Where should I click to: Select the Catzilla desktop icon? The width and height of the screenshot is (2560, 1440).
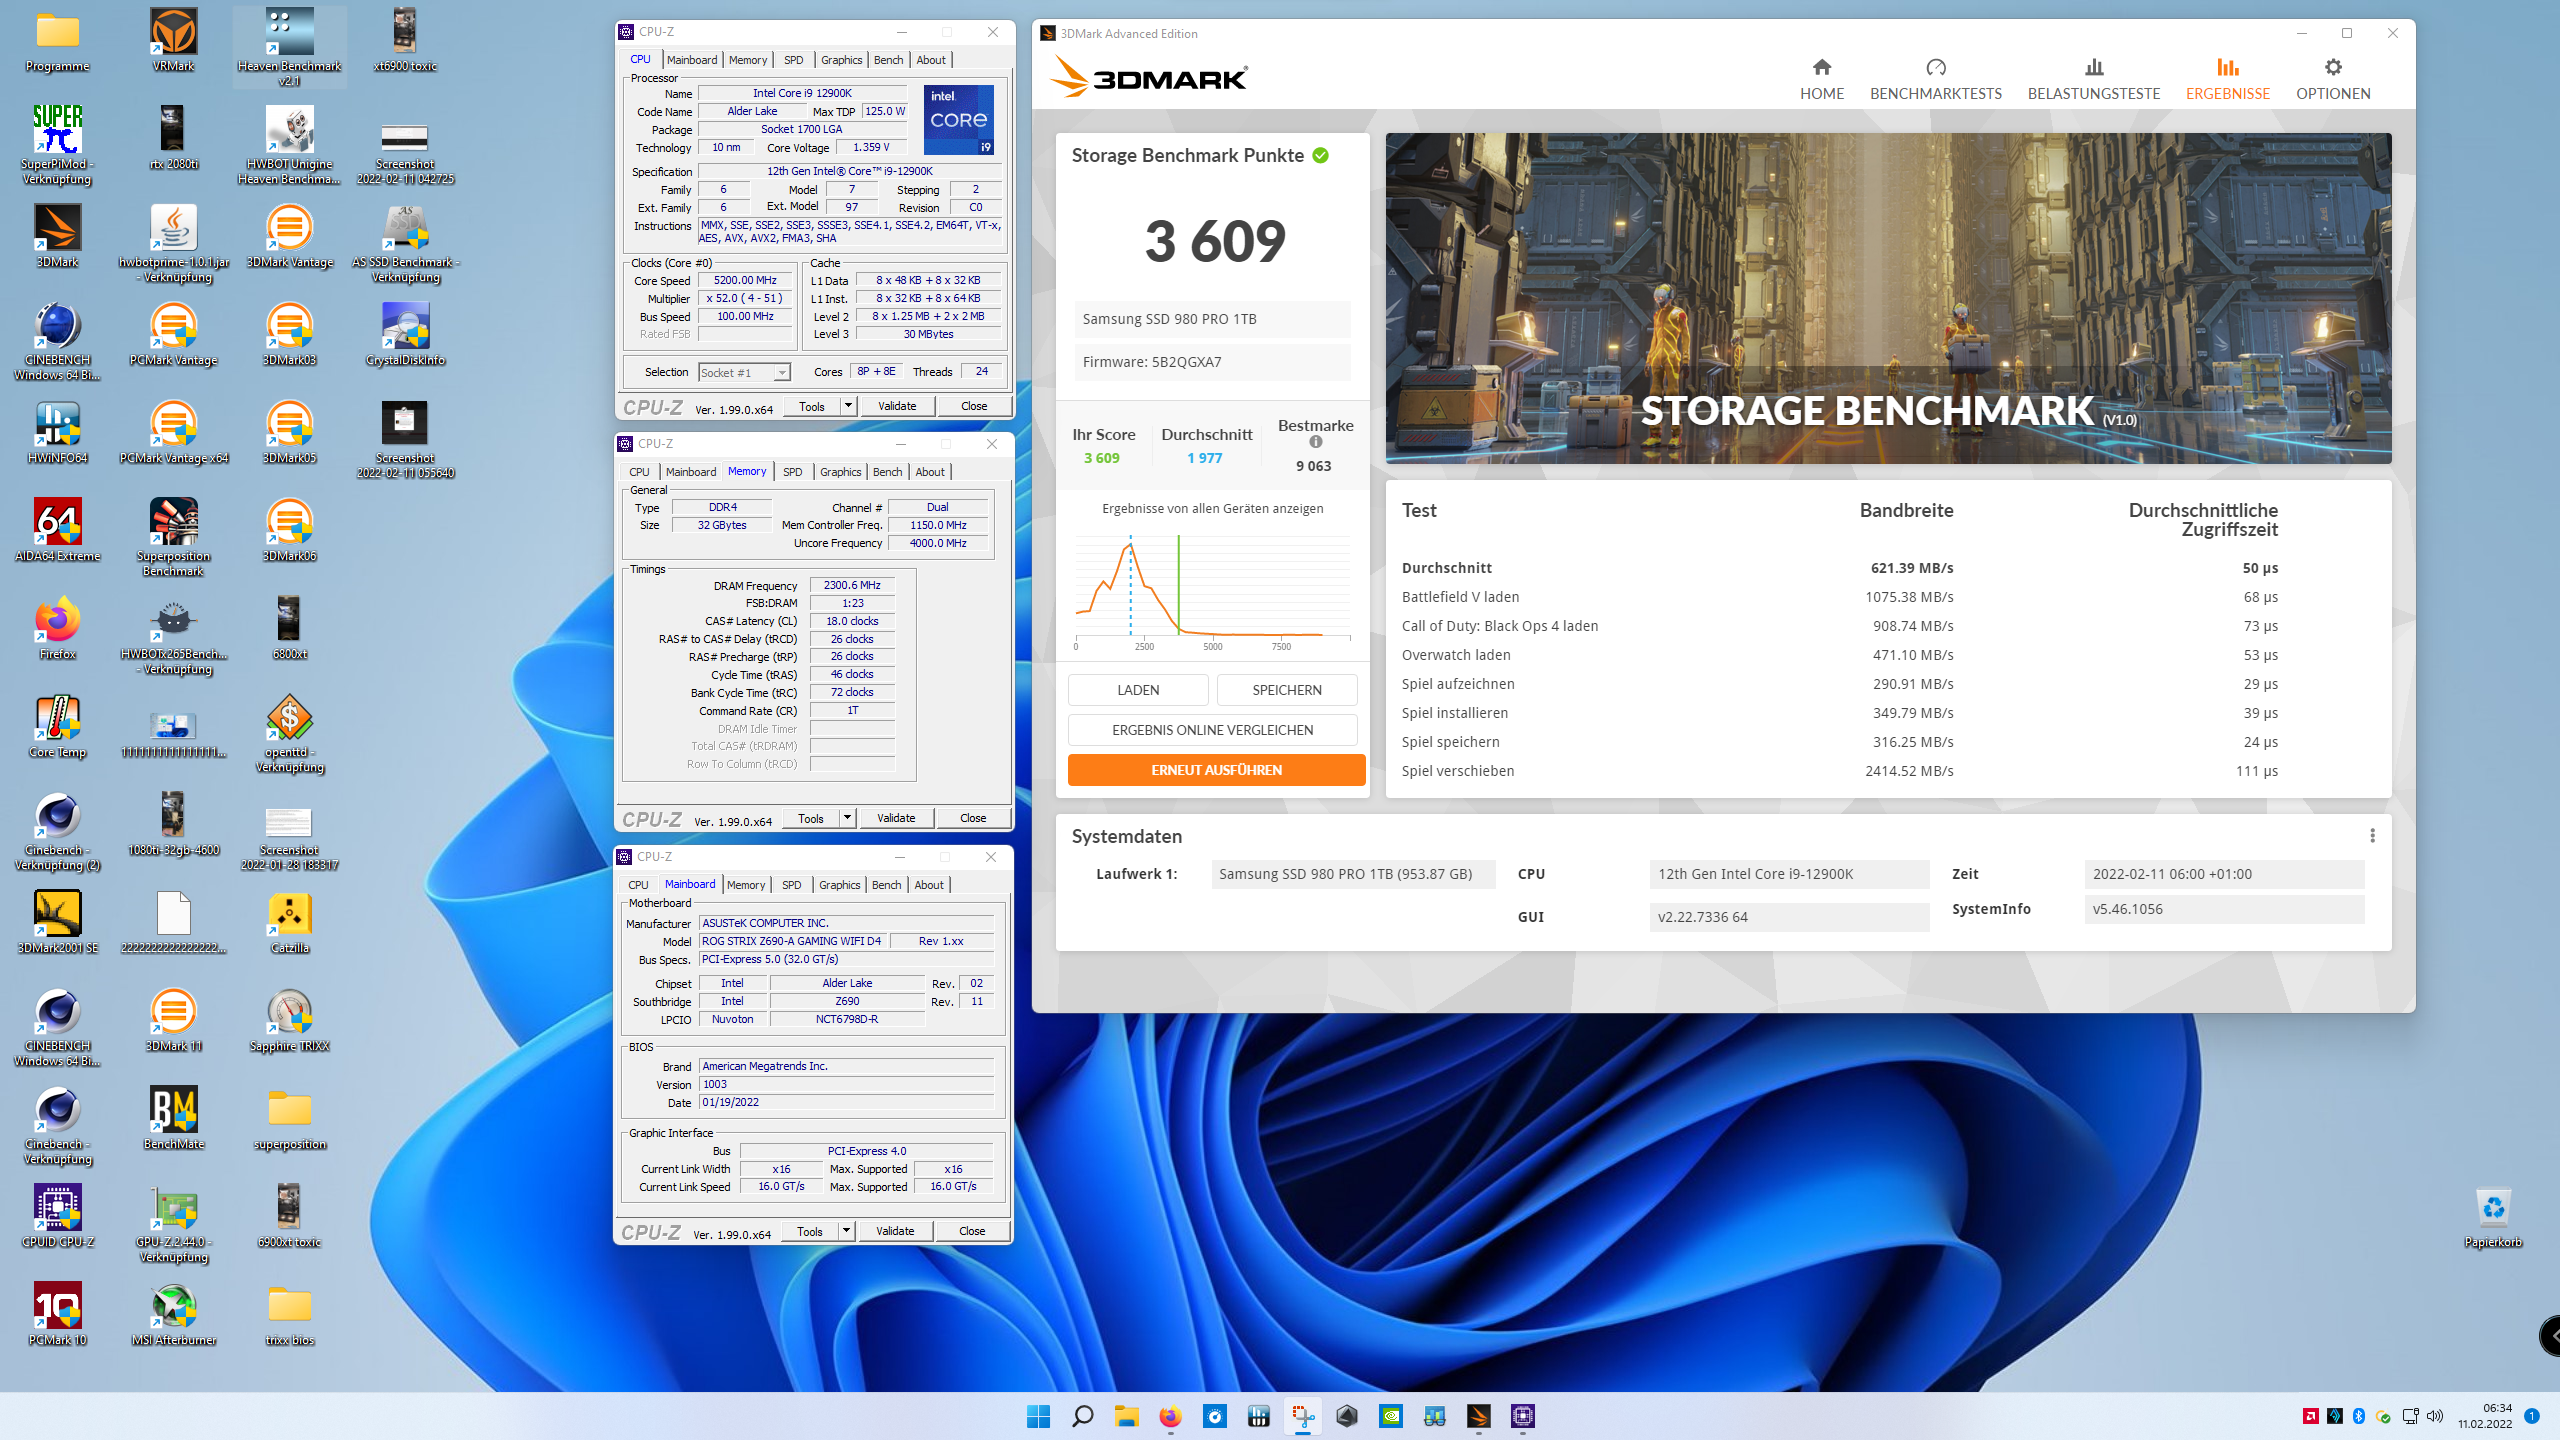point(289,923)
